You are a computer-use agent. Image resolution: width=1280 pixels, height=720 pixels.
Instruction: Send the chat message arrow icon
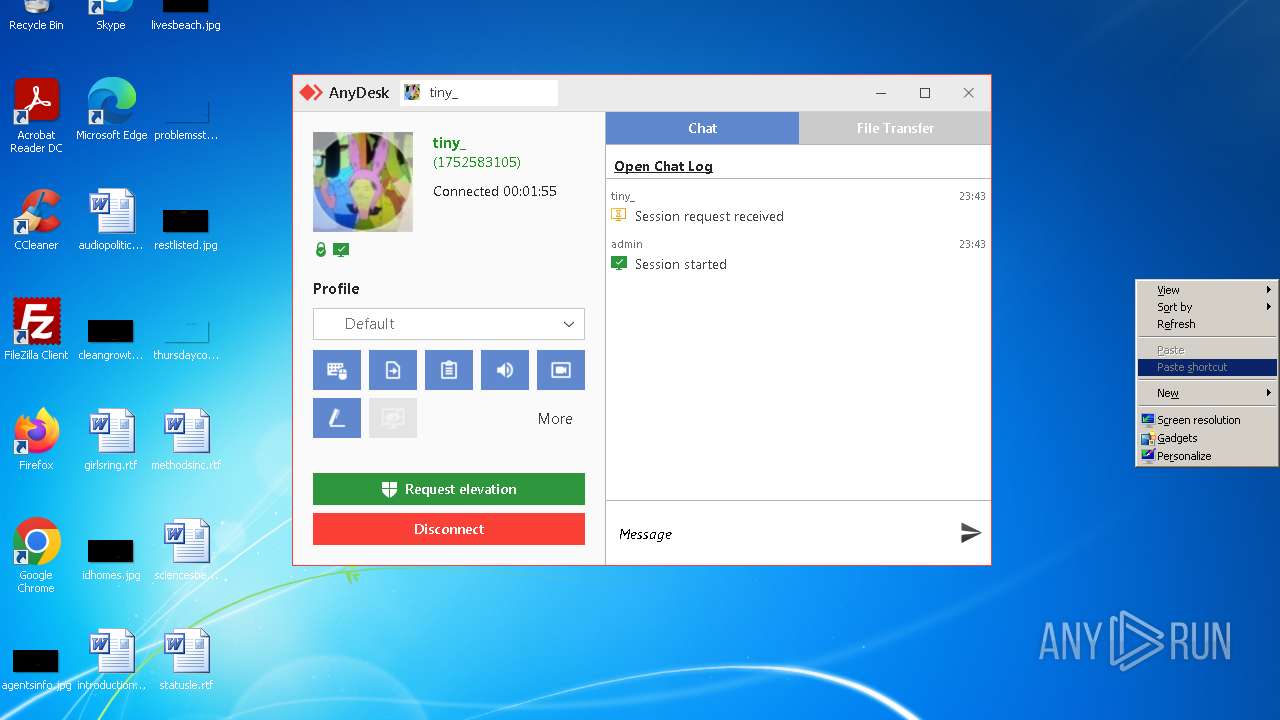point(971,533)
